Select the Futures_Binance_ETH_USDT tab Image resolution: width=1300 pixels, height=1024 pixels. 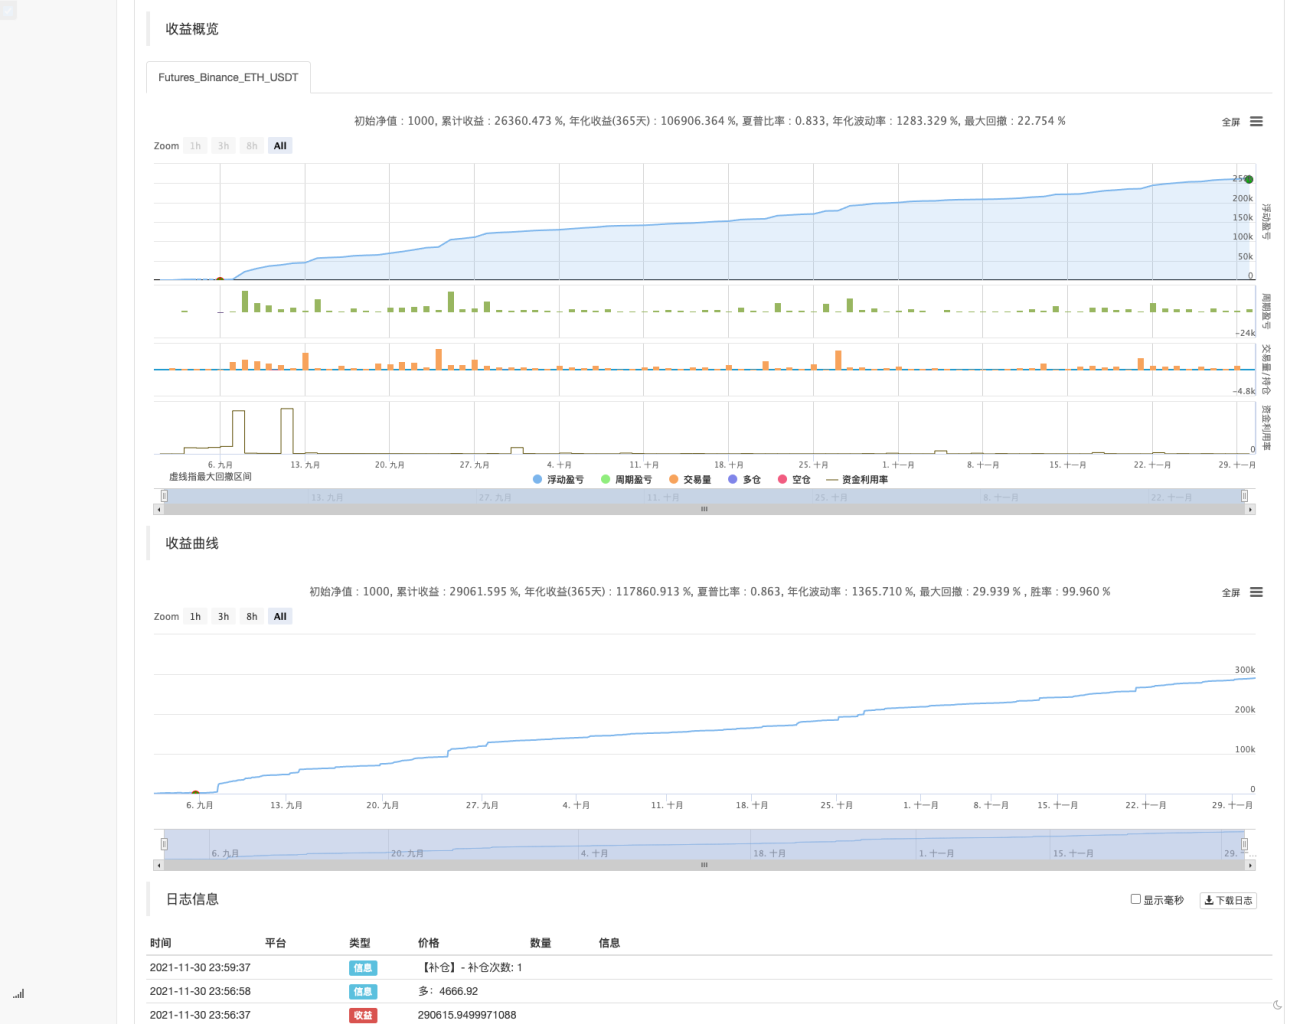228,77
